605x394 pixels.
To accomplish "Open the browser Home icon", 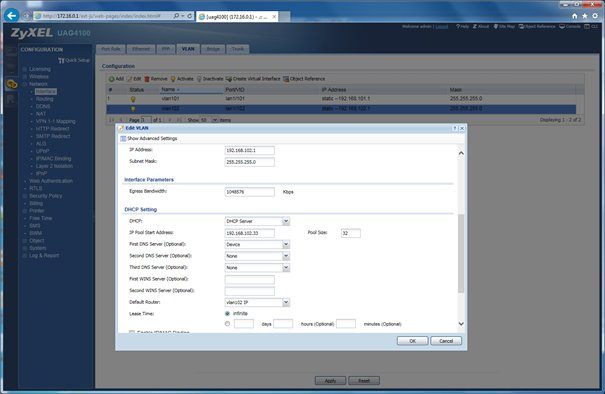I will pos(575,16).
